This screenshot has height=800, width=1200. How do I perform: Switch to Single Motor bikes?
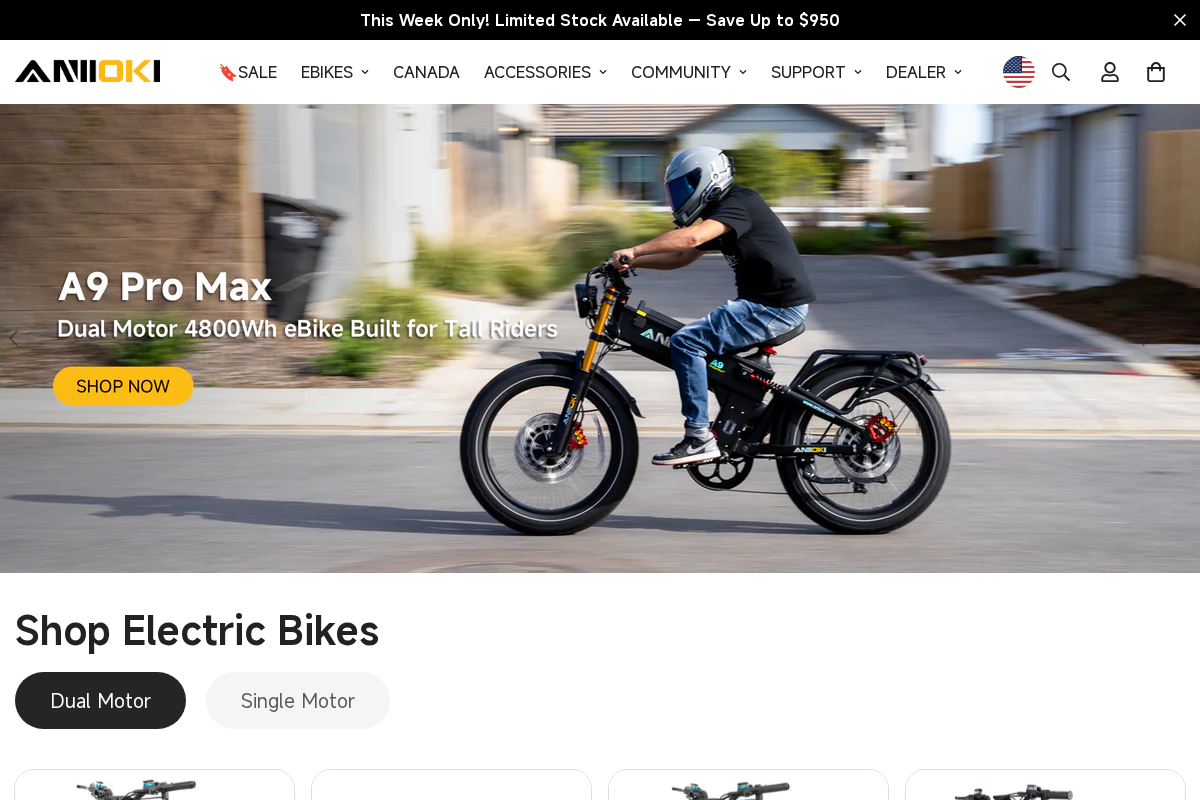pyautogui.click(x=298, y=700)
